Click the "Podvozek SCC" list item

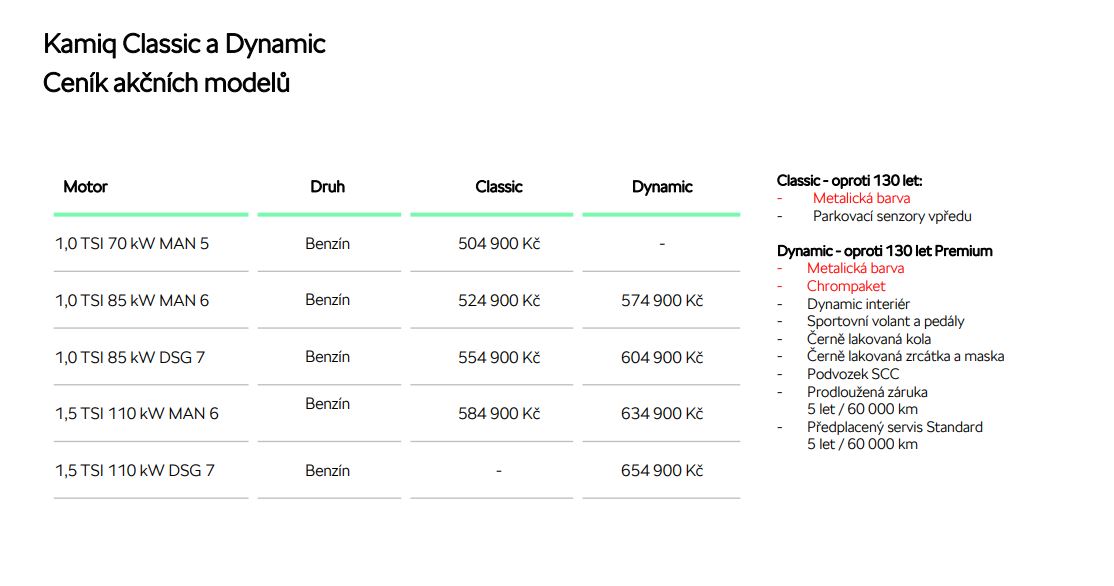853,374
